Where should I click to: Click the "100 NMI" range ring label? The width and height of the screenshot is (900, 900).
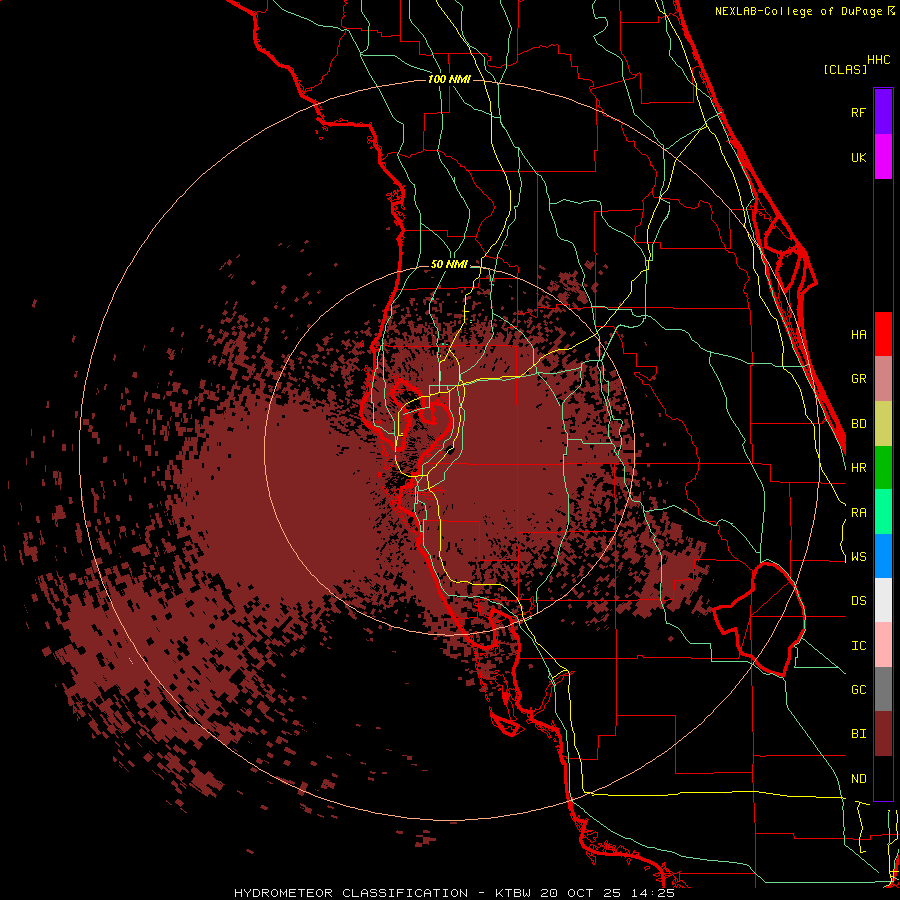point(449,79)
